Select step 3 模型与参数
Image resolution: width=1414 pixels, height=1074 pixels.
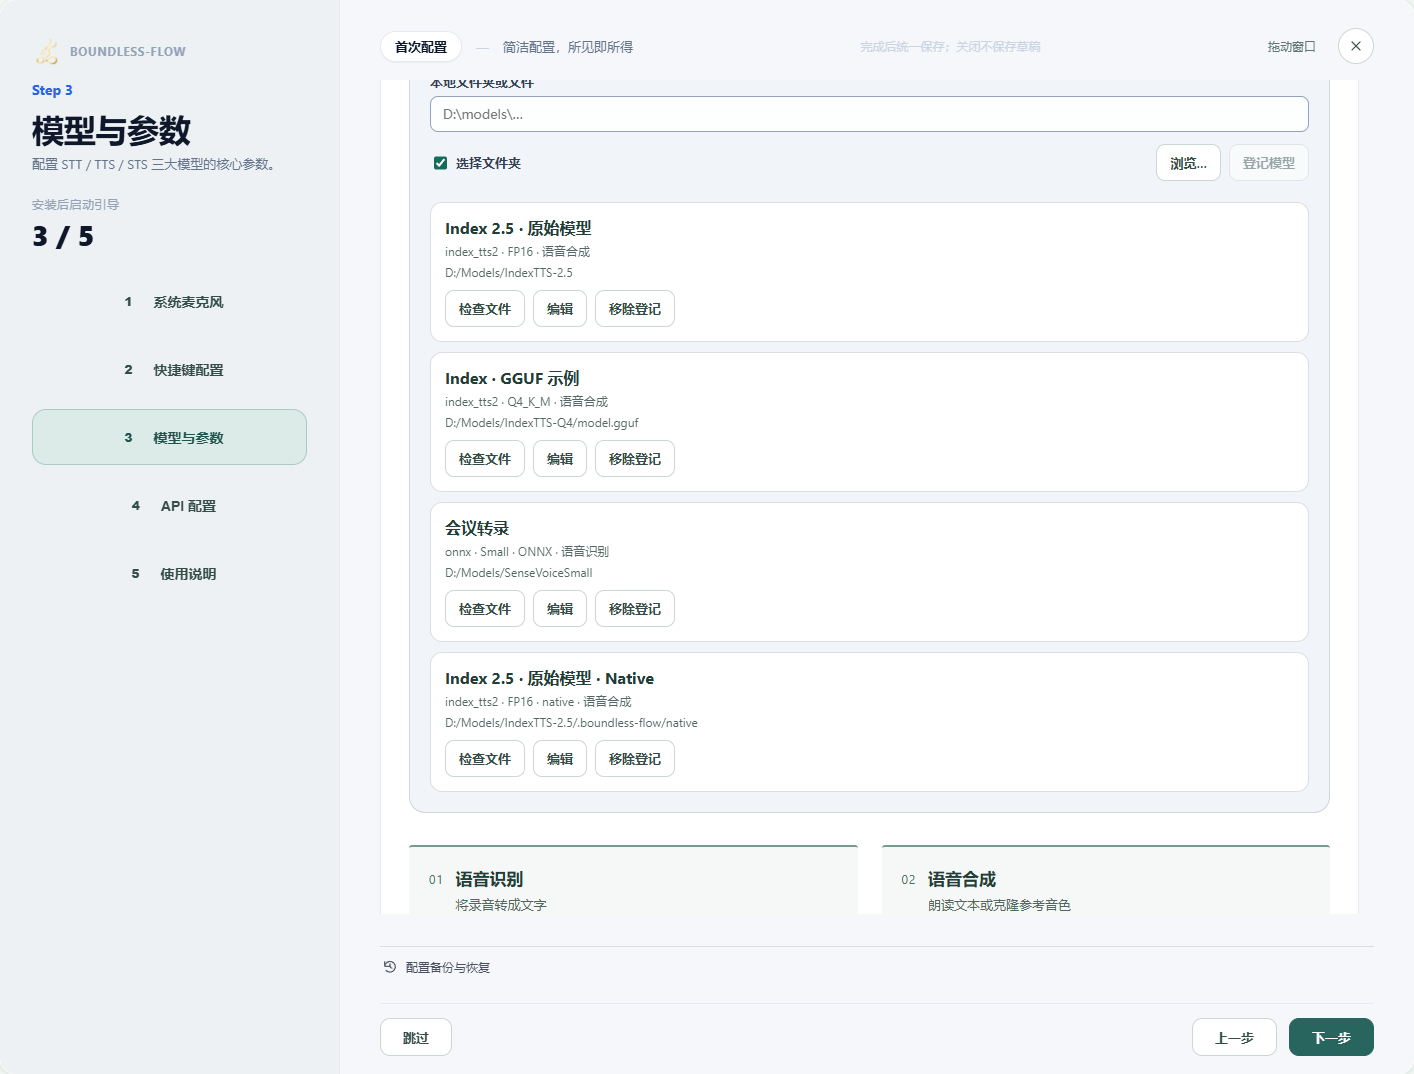(x=170, y=437)
